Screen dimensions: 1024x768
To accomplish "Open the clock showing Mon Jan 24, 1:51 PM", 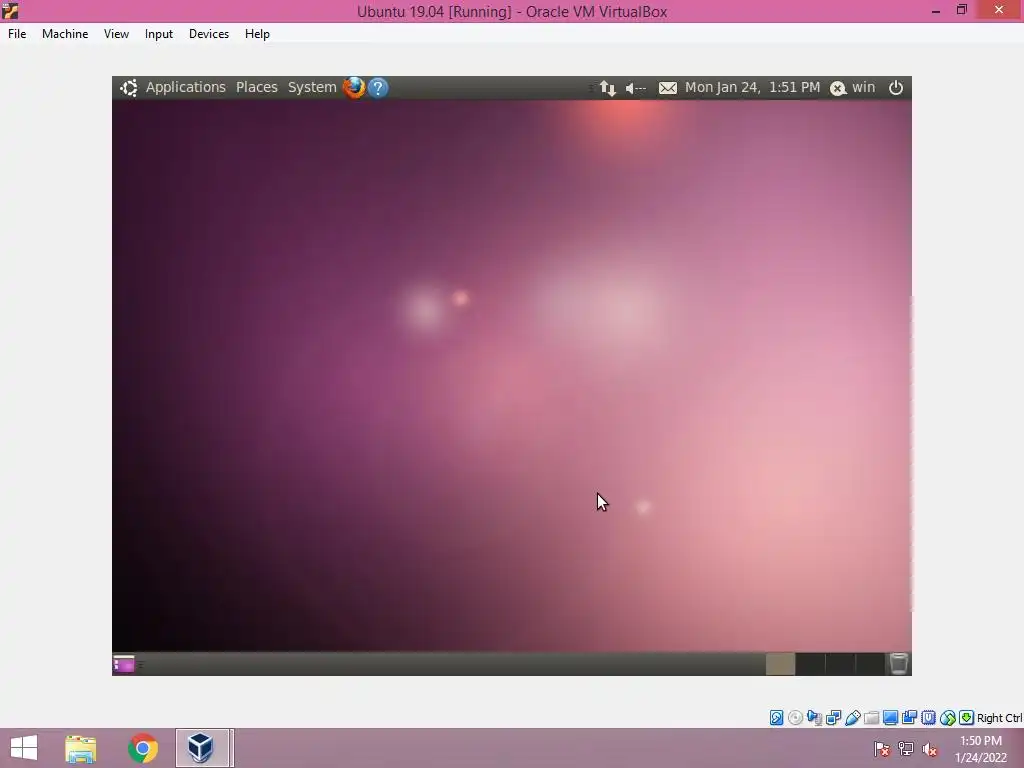I will pyautogui.click(x=752, y=88).
